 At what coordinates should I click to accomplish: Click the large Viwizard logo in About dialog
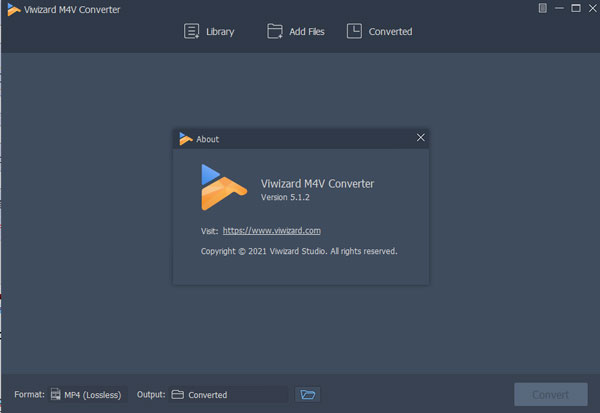[224, 187]
